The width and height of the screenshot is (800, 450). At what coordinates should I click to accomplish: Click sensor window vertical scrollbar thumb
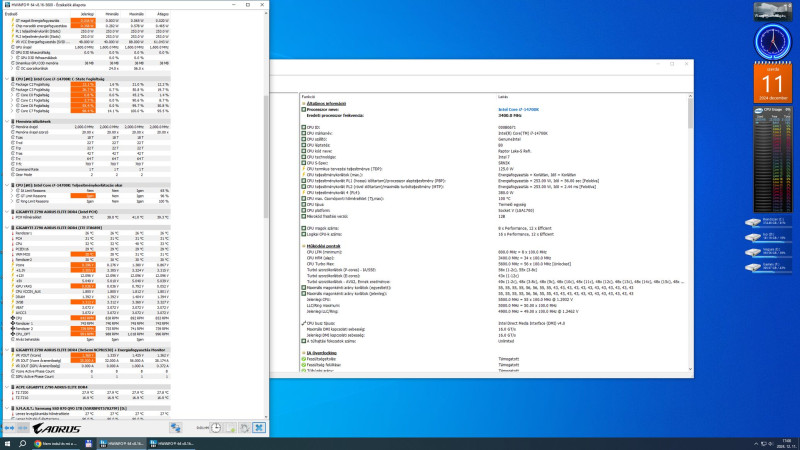266,157
